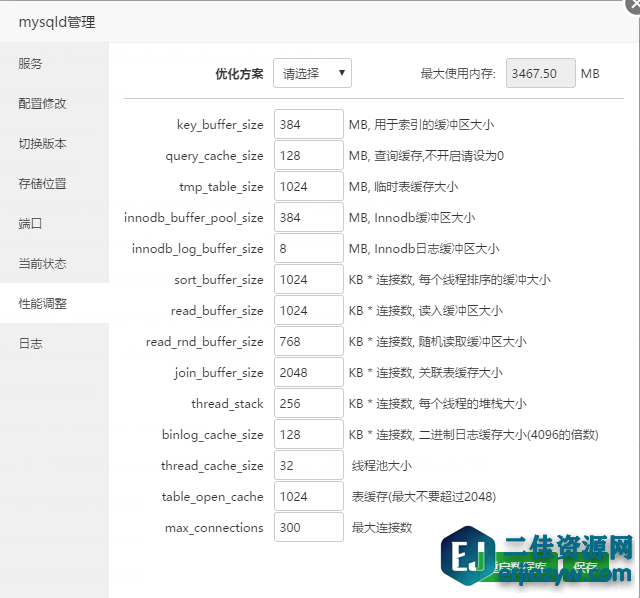Expand the 优化方案 请选择 dropdown
The width and height of the screenshot is (640, 598).
[312, 73]
